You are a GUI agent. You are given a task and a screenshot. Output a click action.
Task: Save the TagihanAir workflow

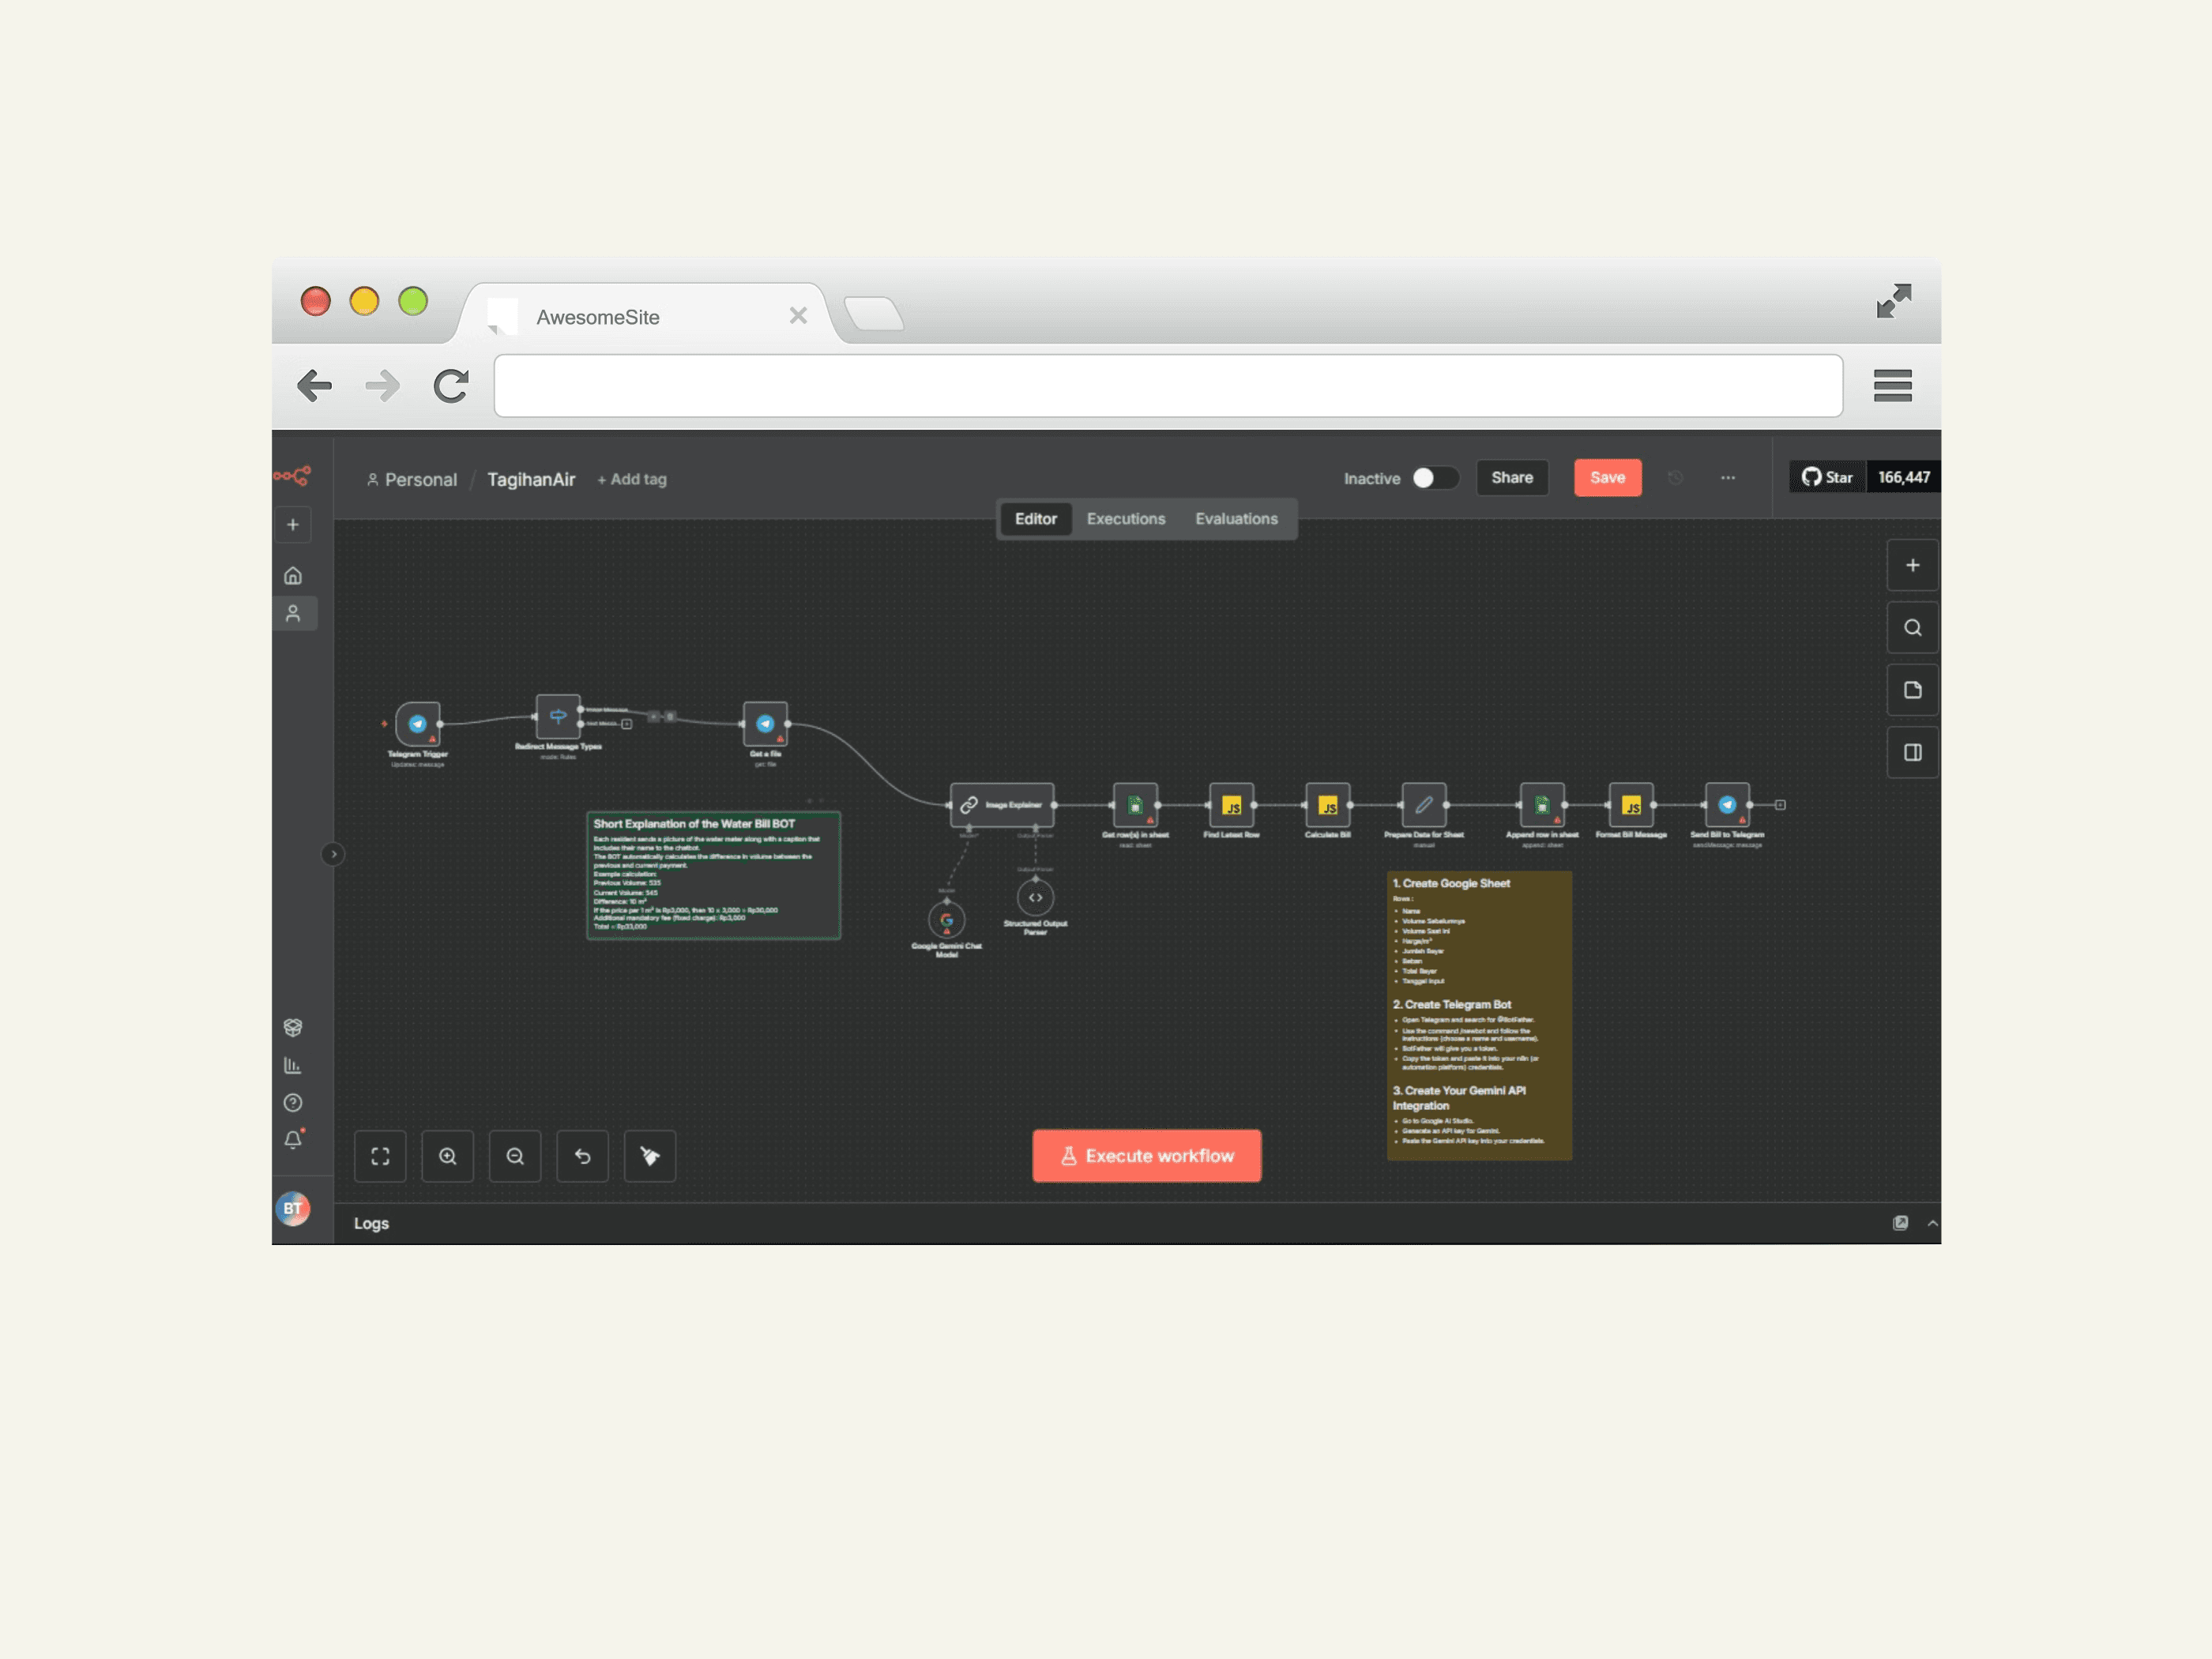point(1607,478)
